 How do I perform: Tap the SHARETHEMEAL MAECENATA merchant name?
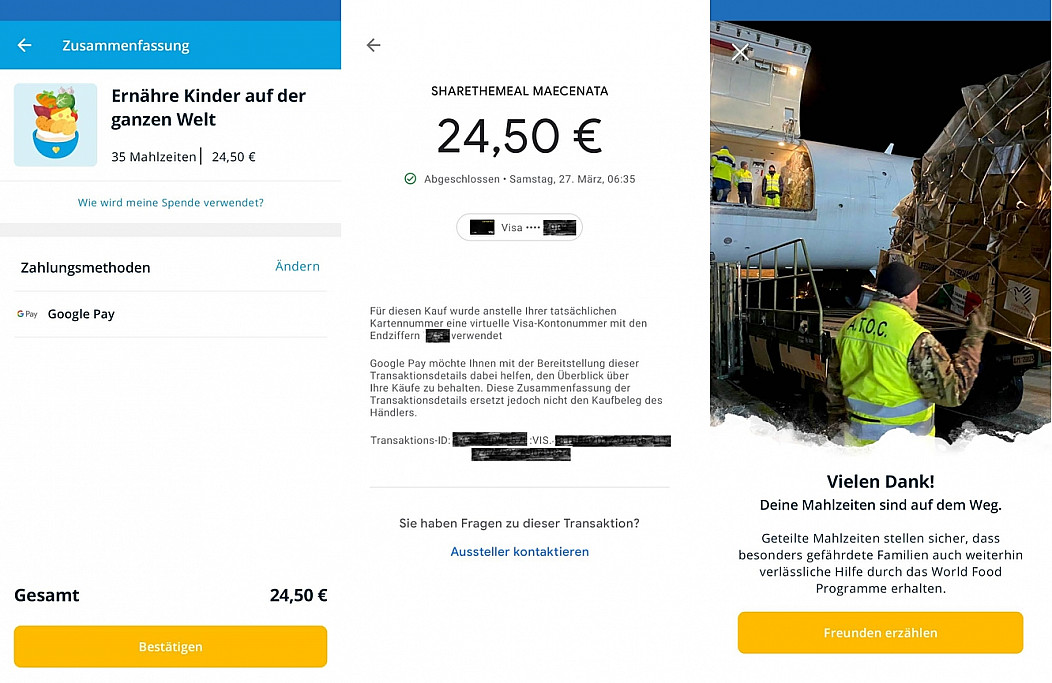520,91
